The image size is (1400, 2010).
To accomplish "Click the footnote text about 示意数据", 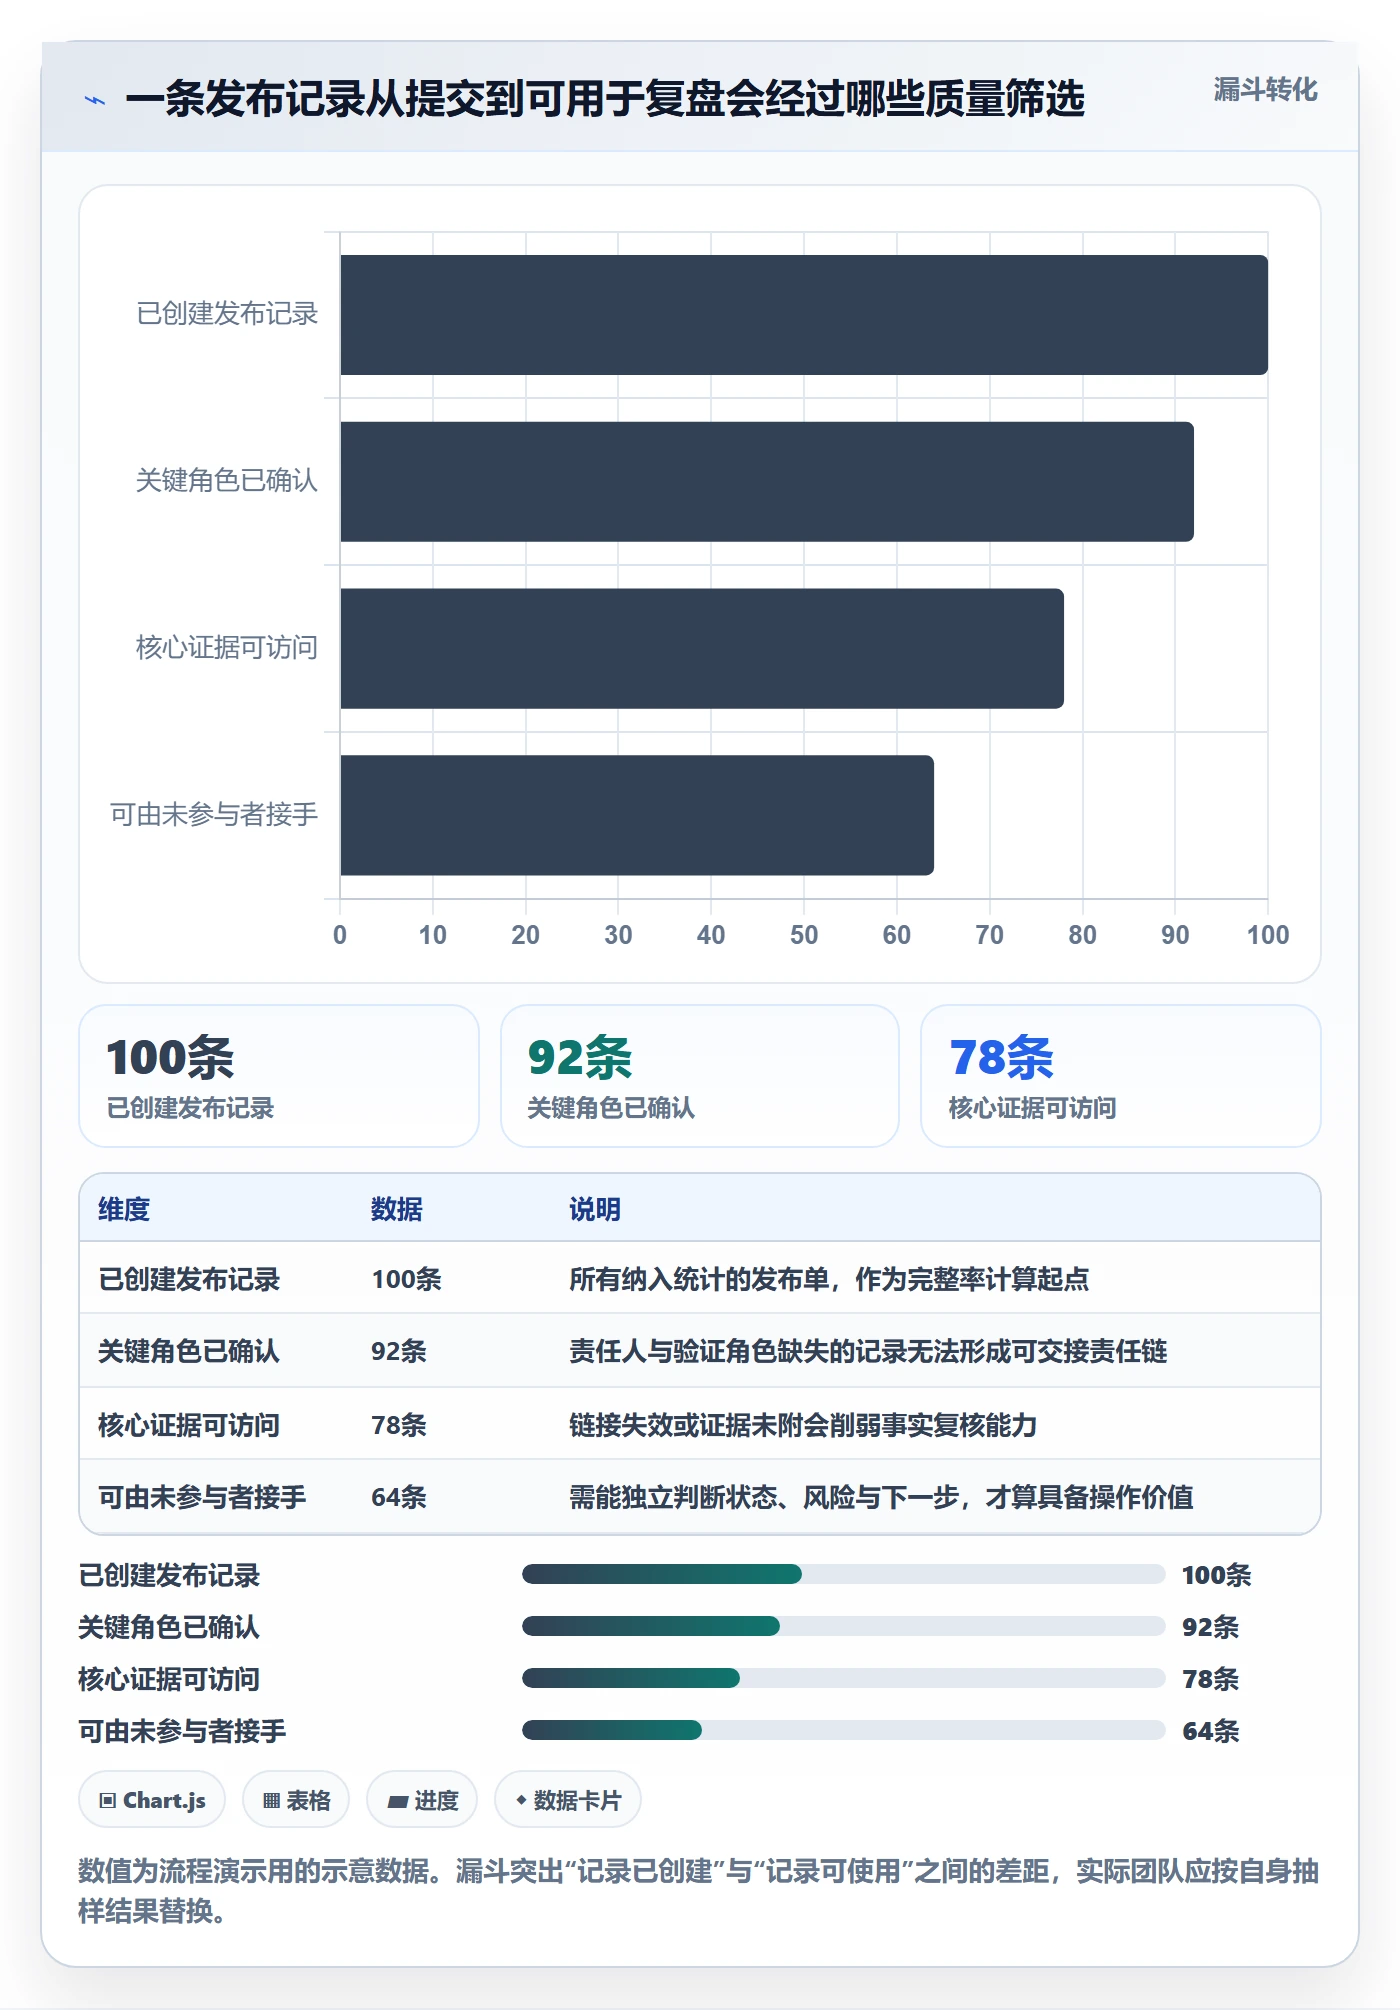I will tap(698, 1891).
